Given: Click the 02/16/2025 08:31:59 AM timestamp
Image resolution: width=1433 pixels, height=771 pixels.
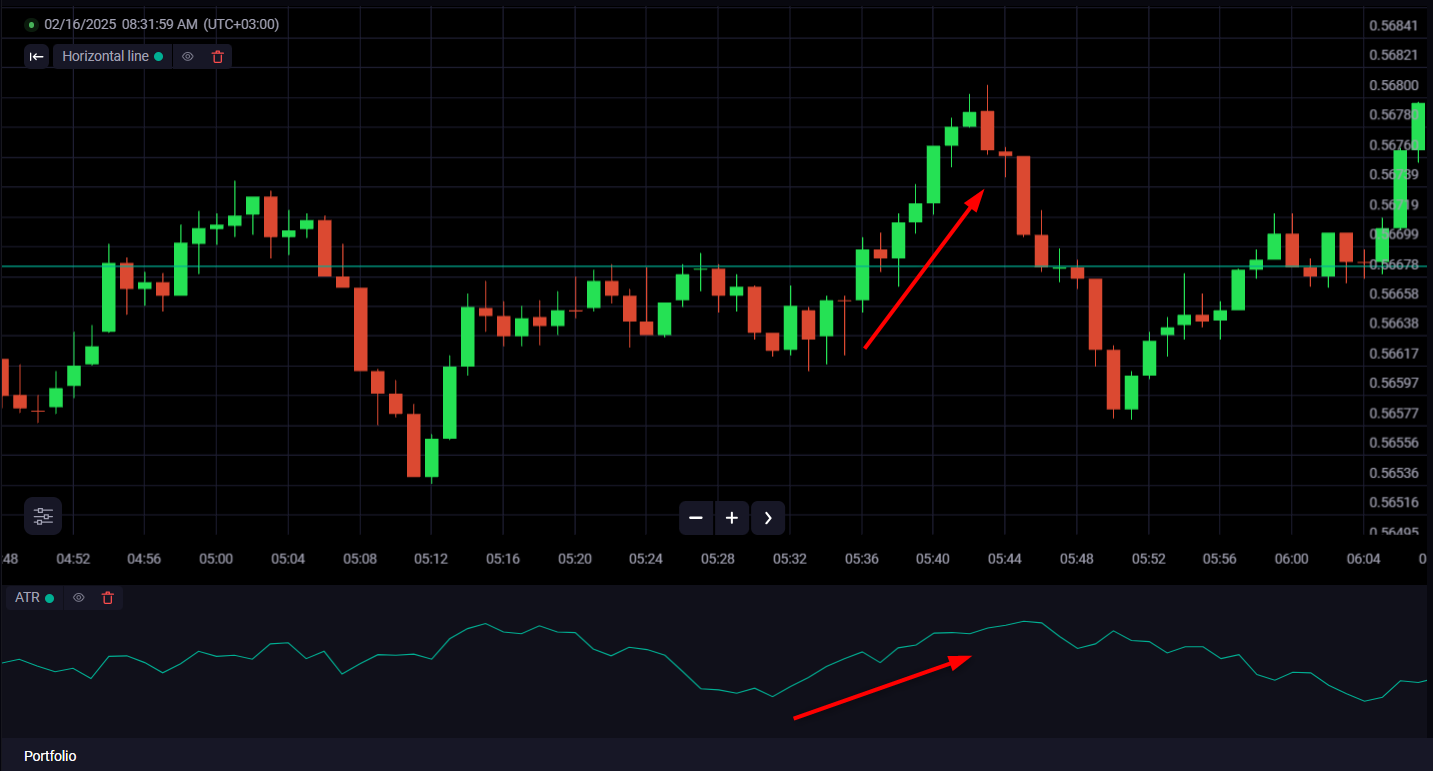Looking at the screenshot, I should pyautogui.click(x=121, y=24).
